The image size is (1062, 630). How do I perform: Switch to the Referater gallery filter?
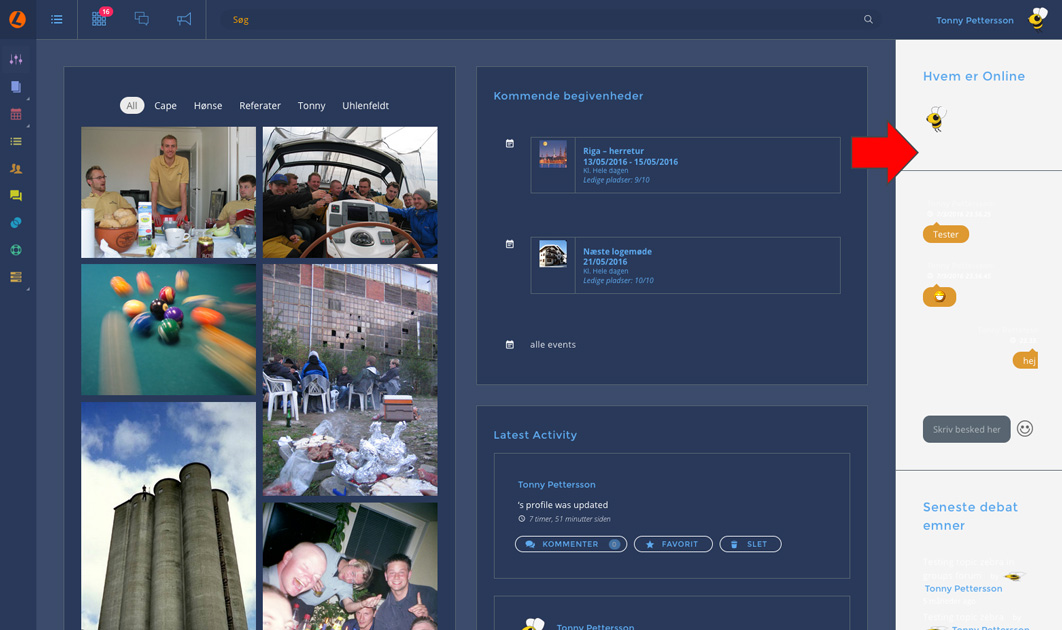click(x=260, y=106)
